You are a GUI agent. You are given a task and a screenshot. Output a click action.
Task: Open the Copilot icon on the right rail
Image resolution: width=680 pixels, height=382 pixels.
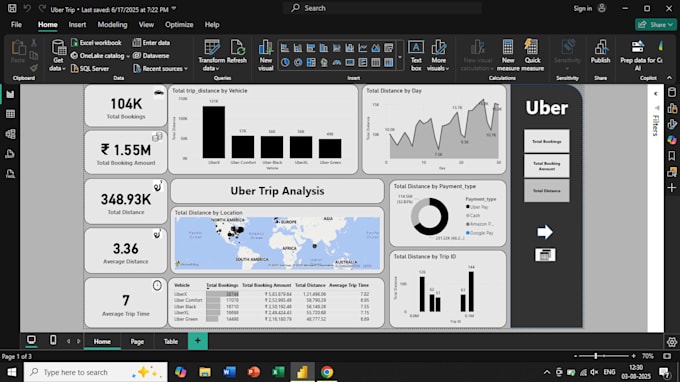672,140
